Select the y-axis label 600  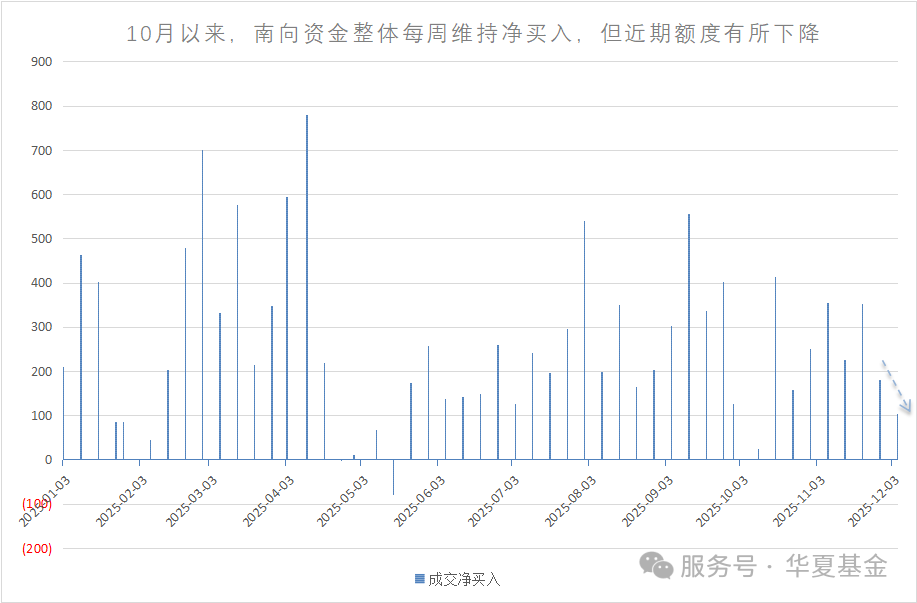point(42,195)
